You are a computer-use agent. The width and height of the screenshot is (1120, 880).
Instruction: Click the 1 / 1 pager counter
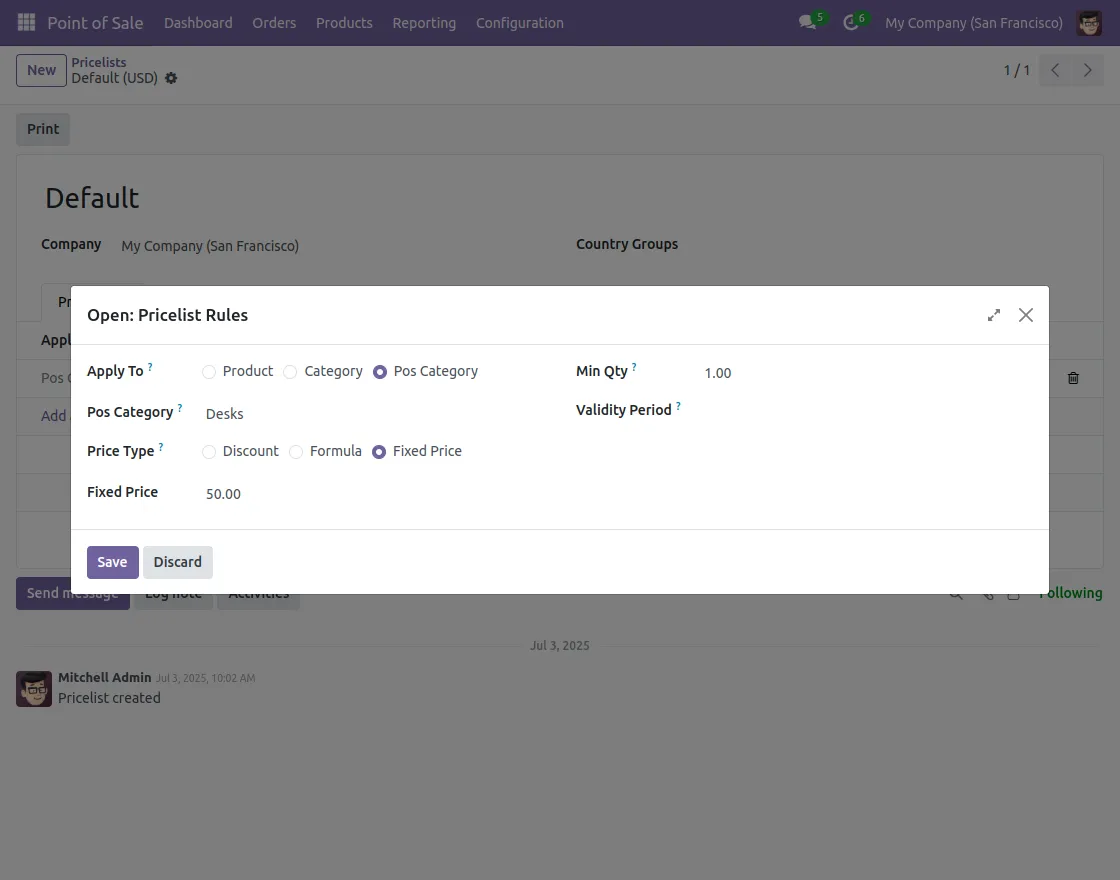pos(1016,70)
